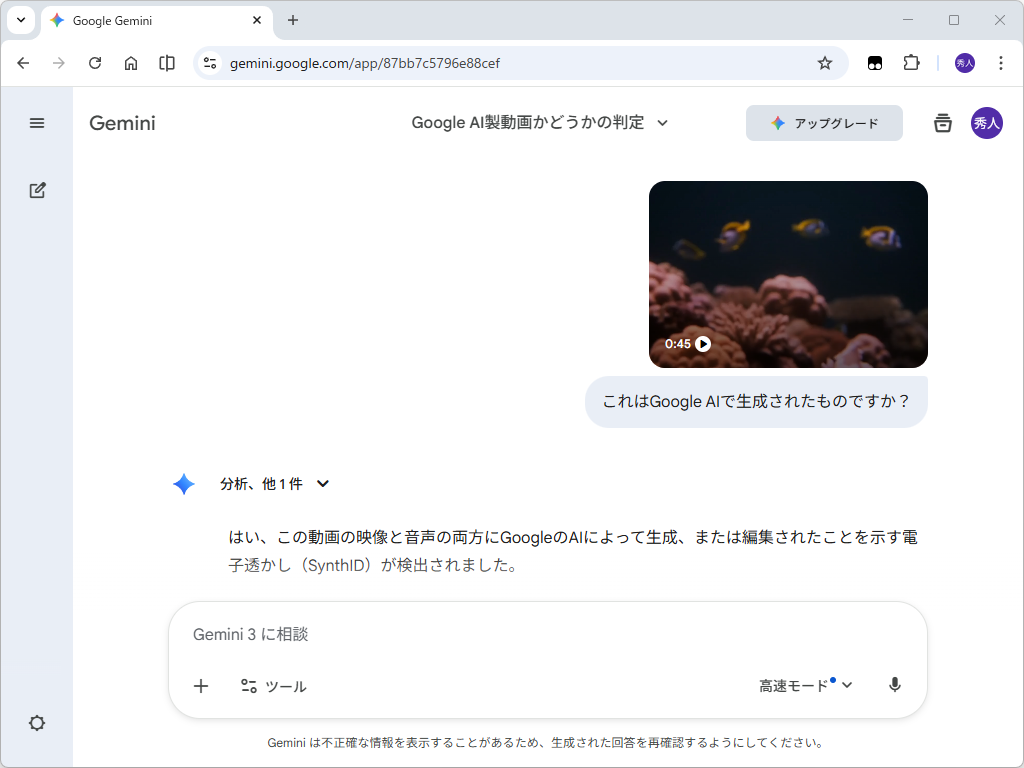
Task: Play the underwater fish video
Action: point(704,343)
